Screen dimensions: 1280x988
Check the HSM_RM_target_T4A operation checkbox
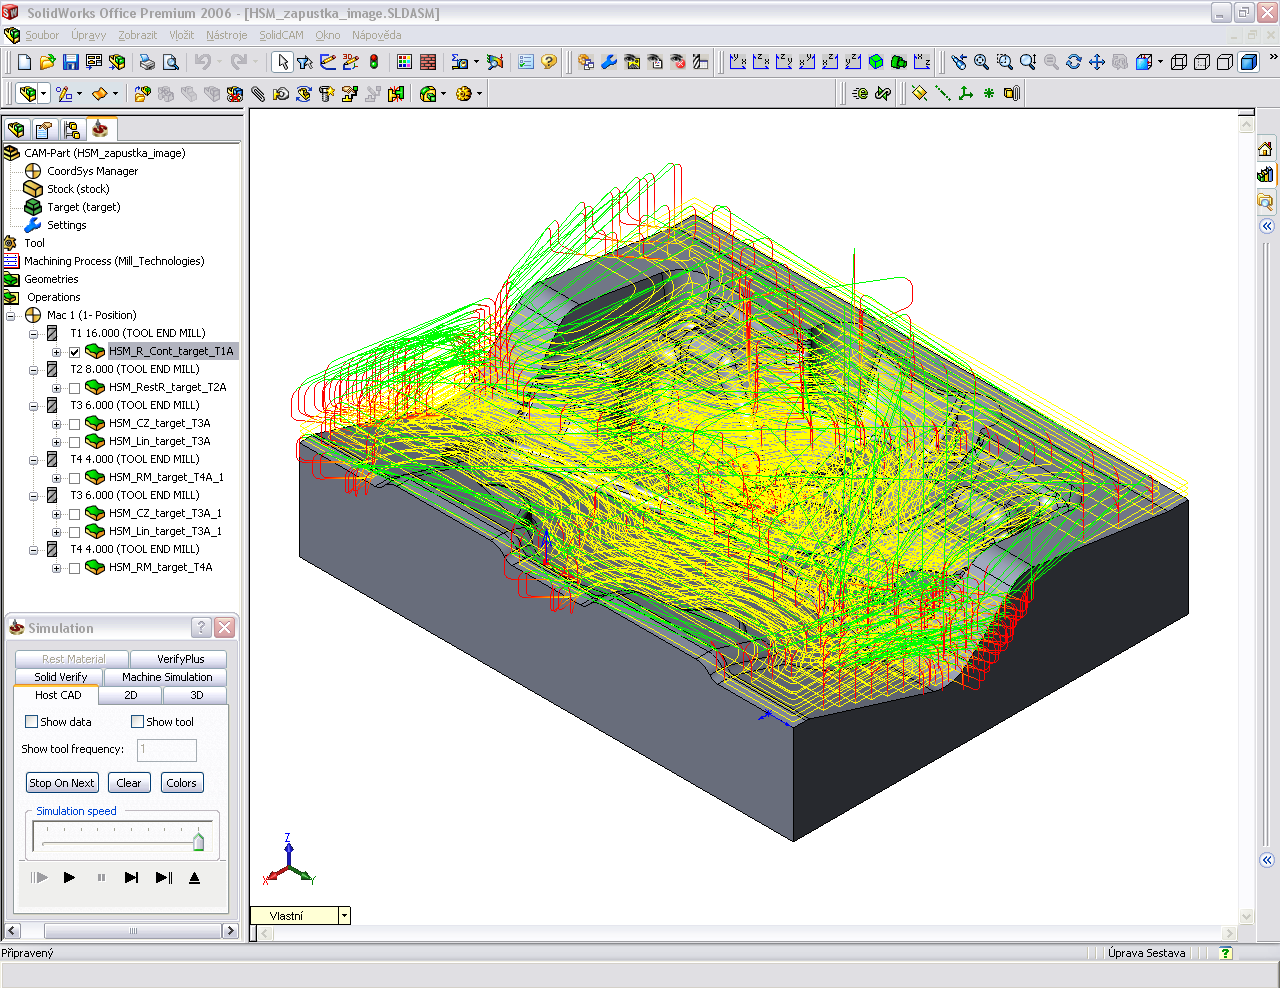click(x=74, y=568)
